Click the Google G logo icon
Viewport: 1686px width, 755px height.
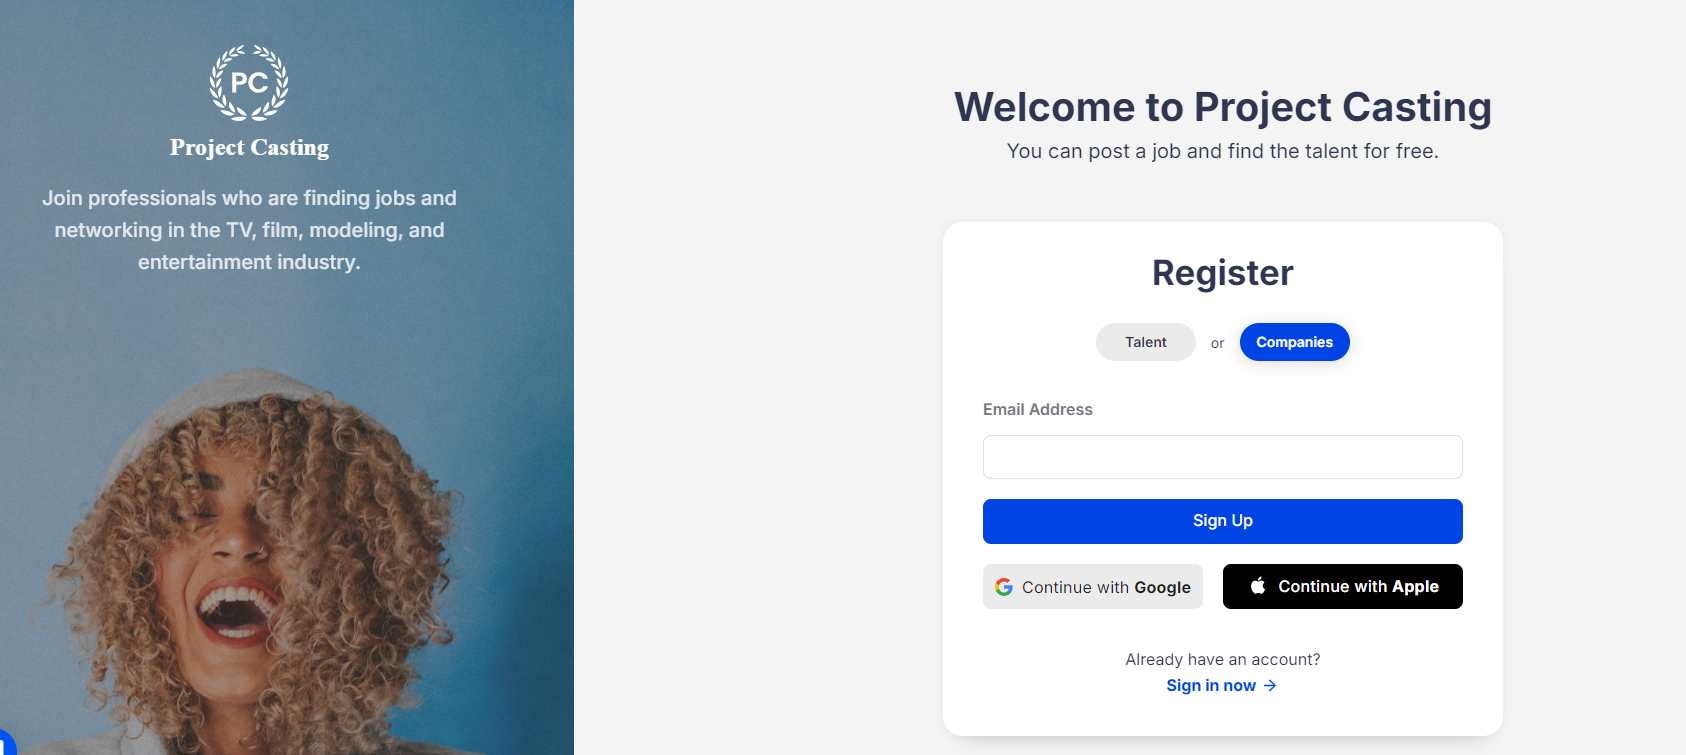coord(1004,587)
